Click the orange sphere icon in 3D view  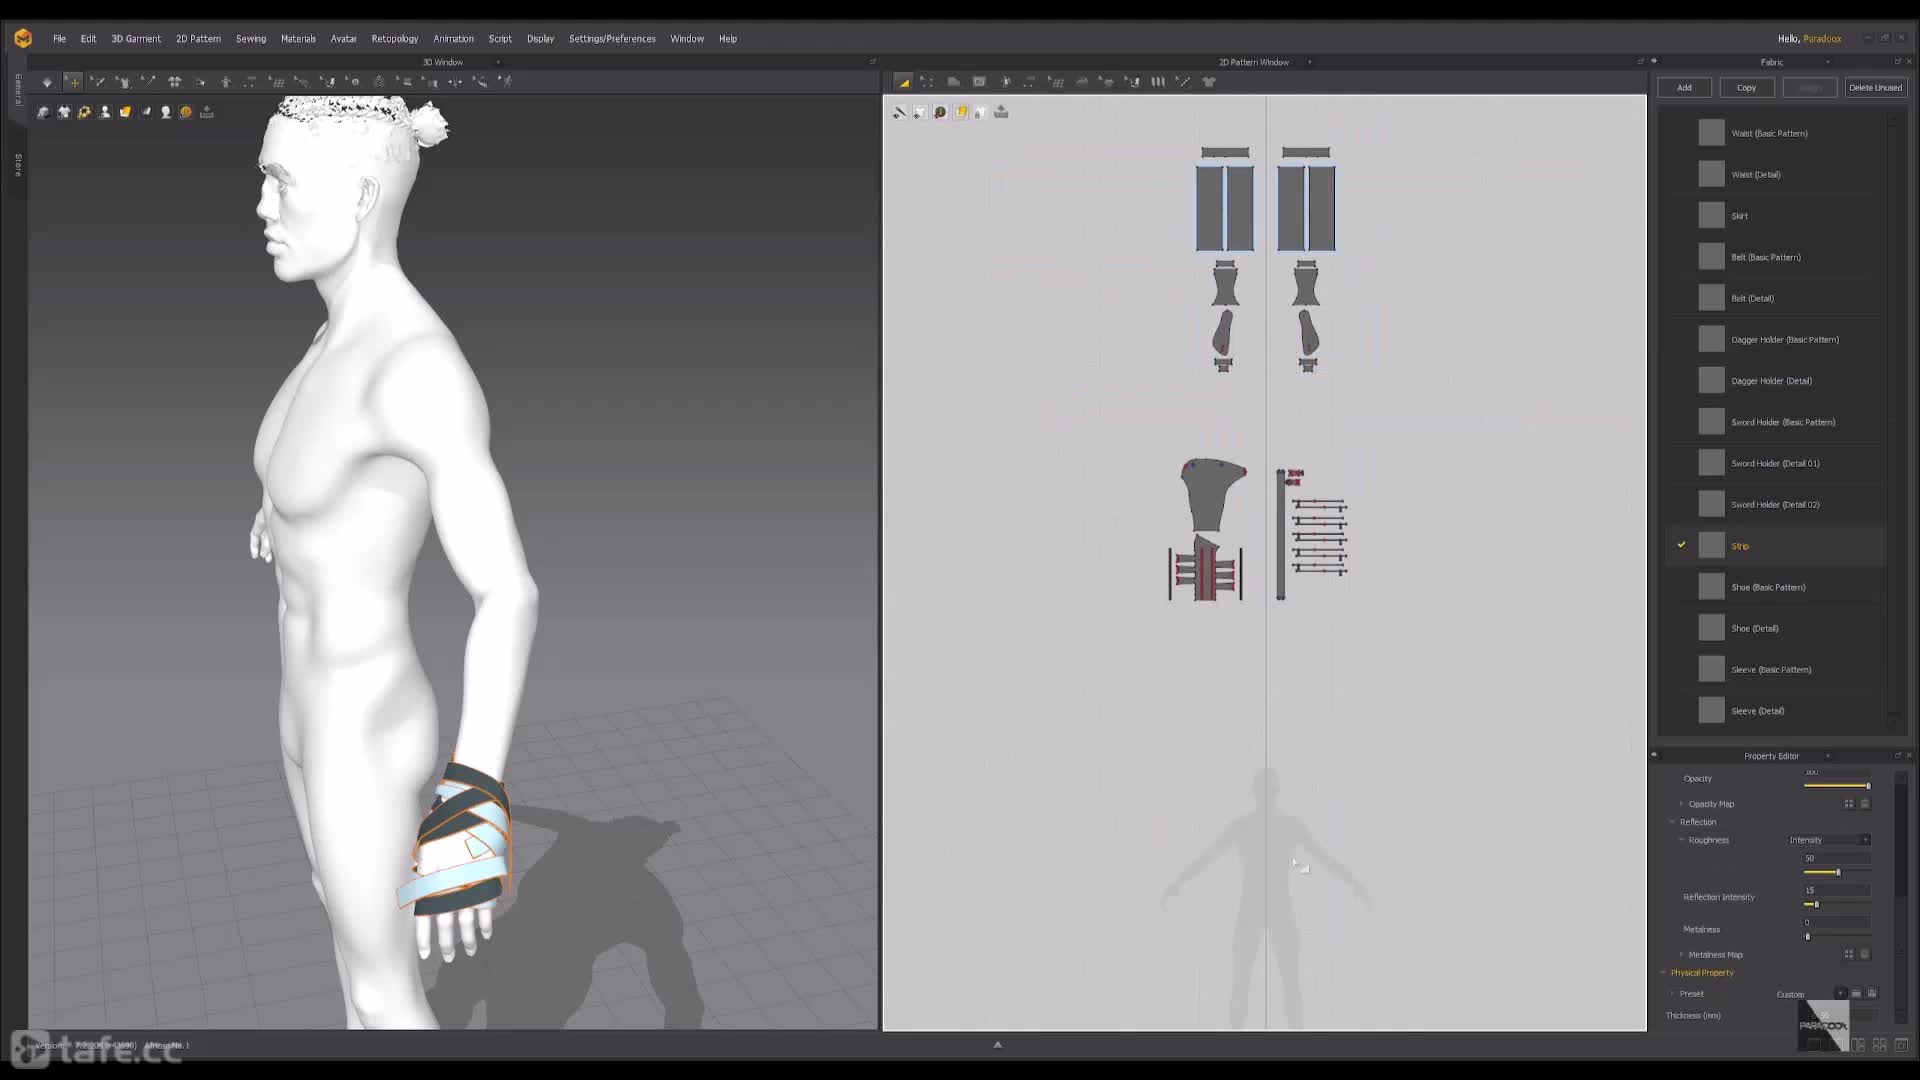(x=186, y=112)
